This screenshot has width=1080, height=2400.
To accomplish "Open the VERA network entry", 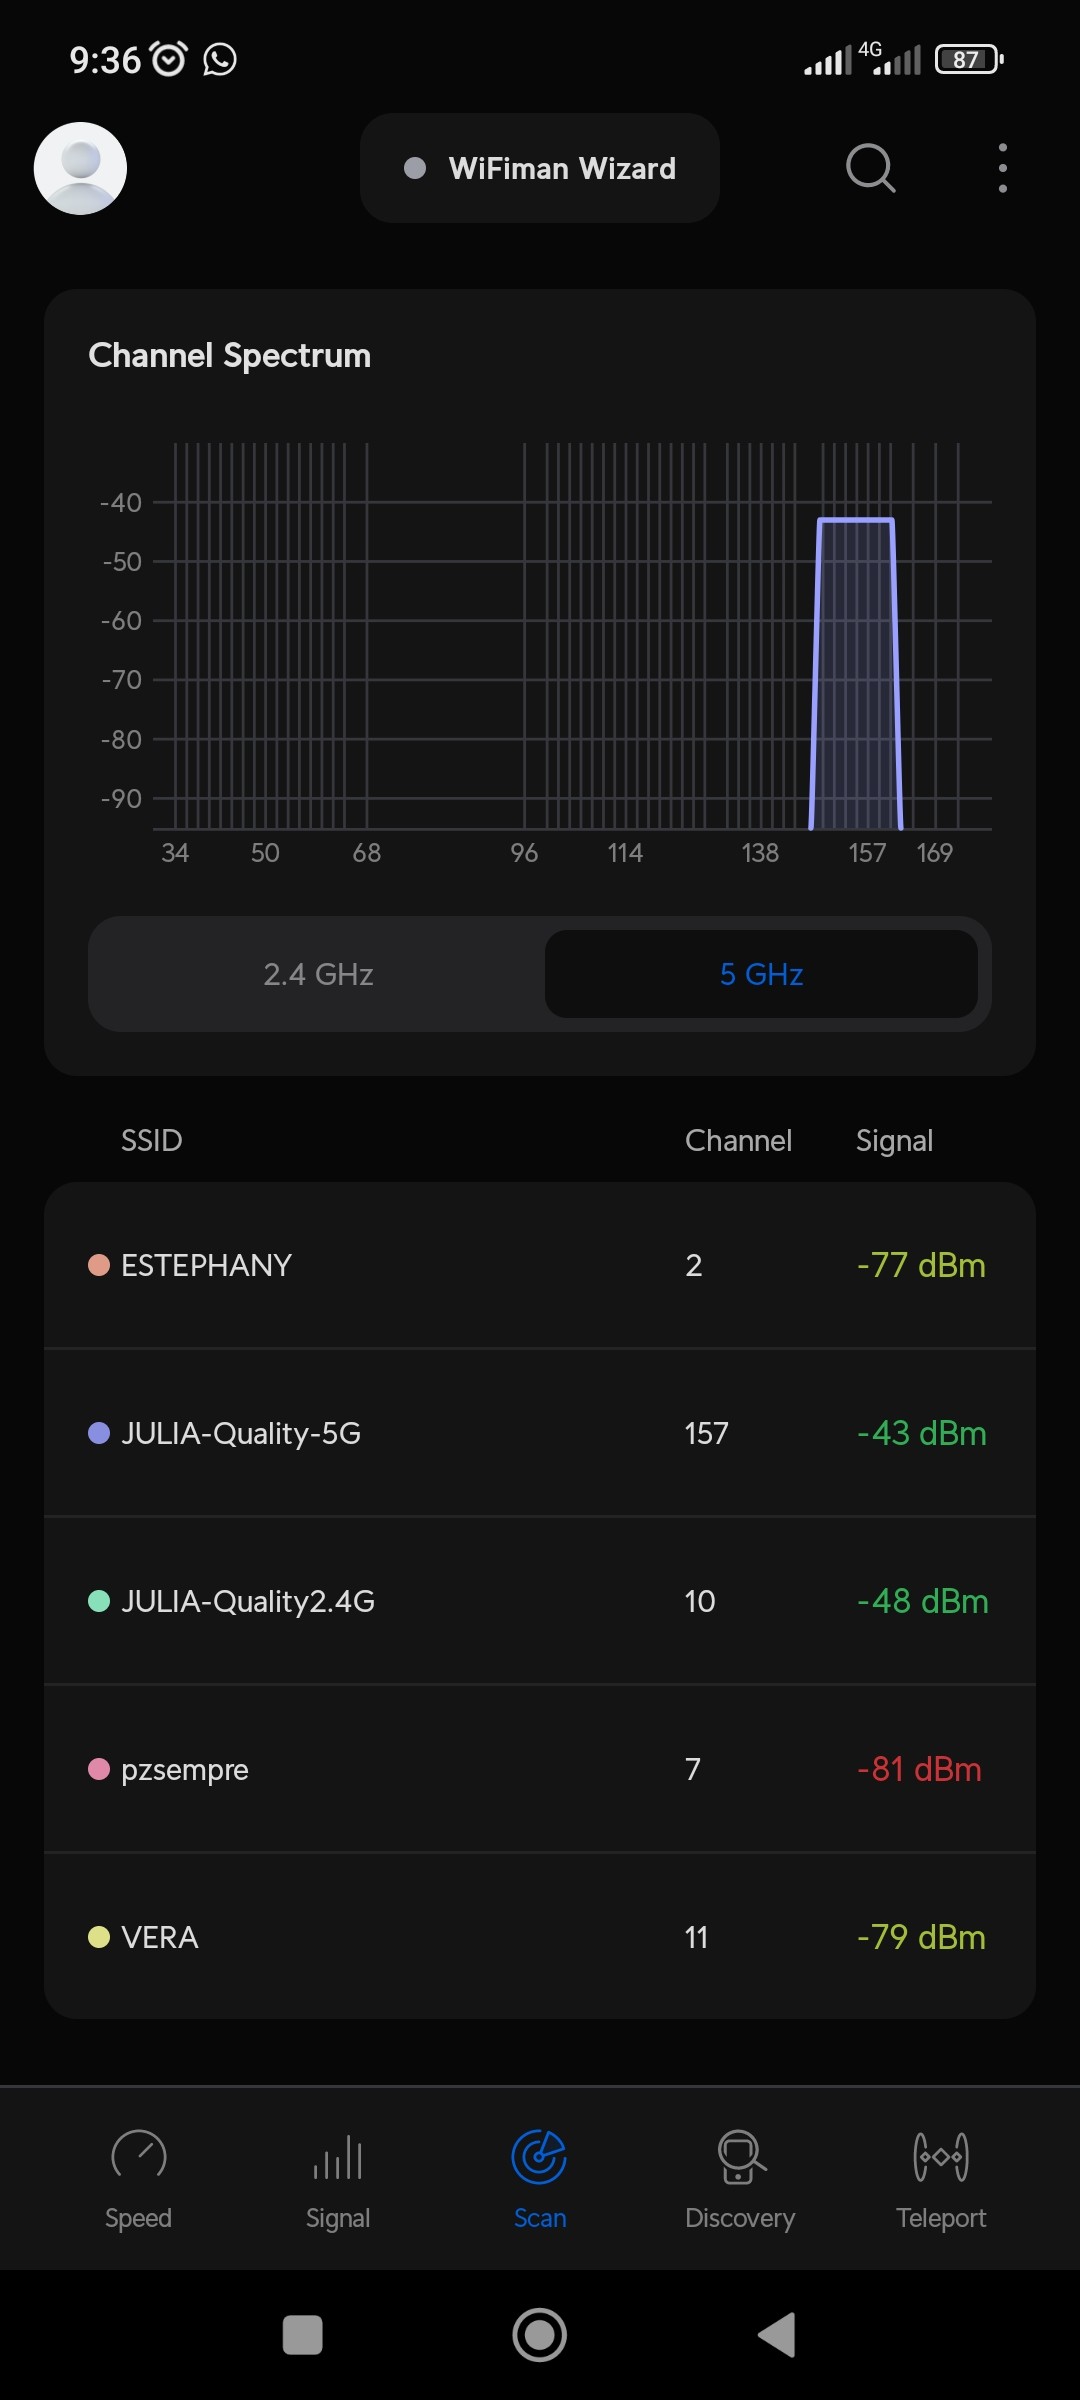I will tap(540, 1937).
